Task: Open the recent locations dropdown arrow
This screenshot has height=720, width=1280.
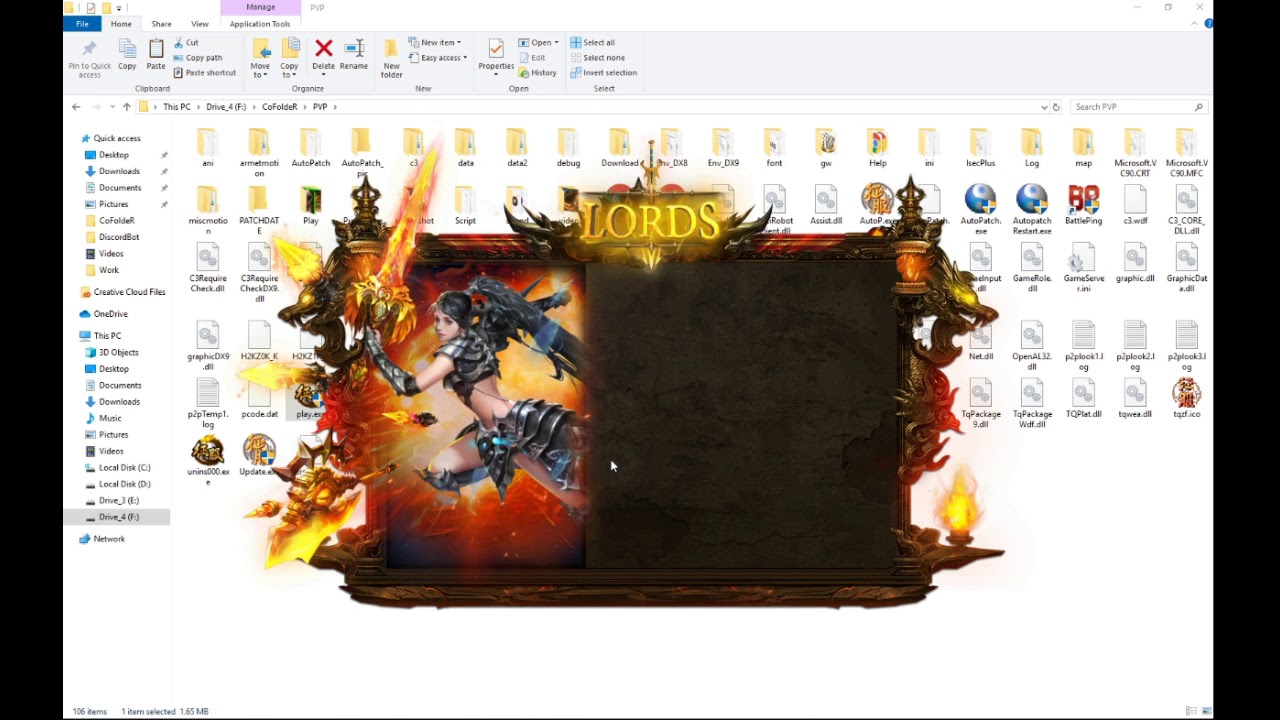Action: tap(112, 107)
